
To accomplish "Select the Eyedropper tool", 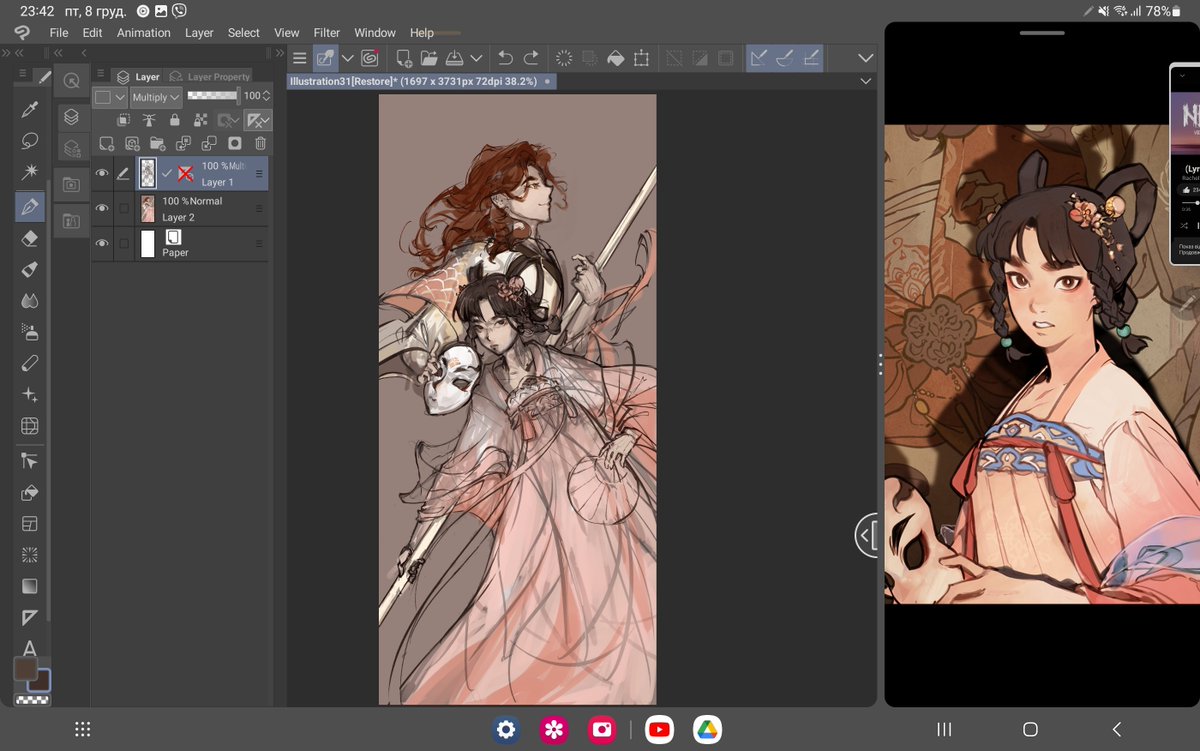I will 30,110.
